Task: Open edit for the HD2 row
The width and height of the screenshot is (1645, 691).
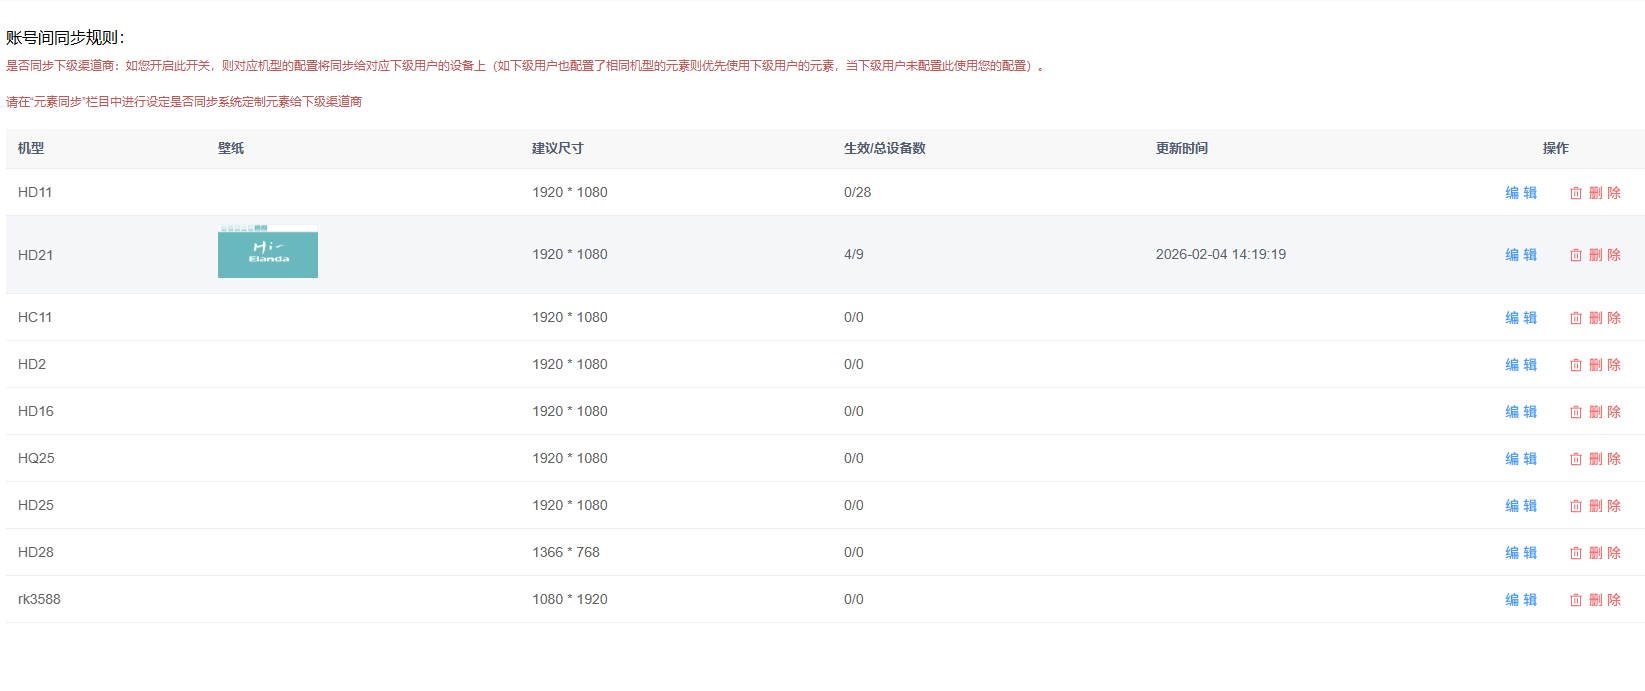Action: coord(1521,365)
